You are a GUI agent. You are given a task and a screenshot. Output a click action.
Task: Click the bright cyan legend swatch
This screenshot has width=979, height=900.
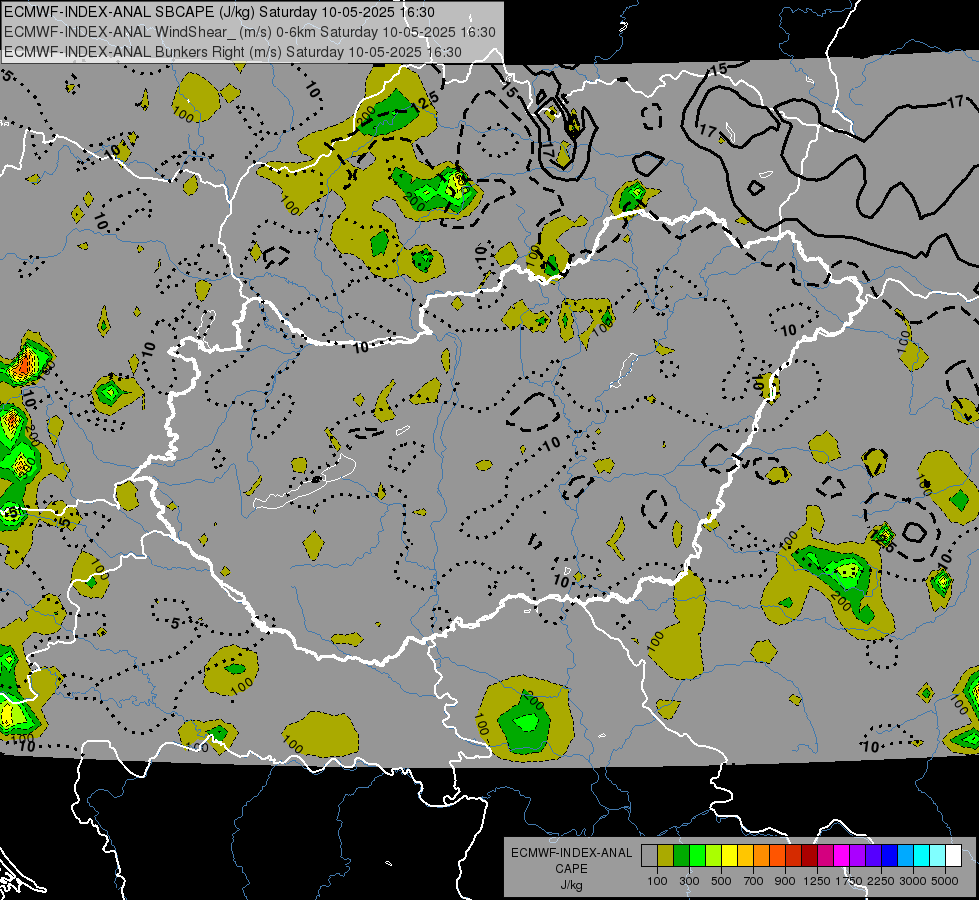tap(922, 856)
